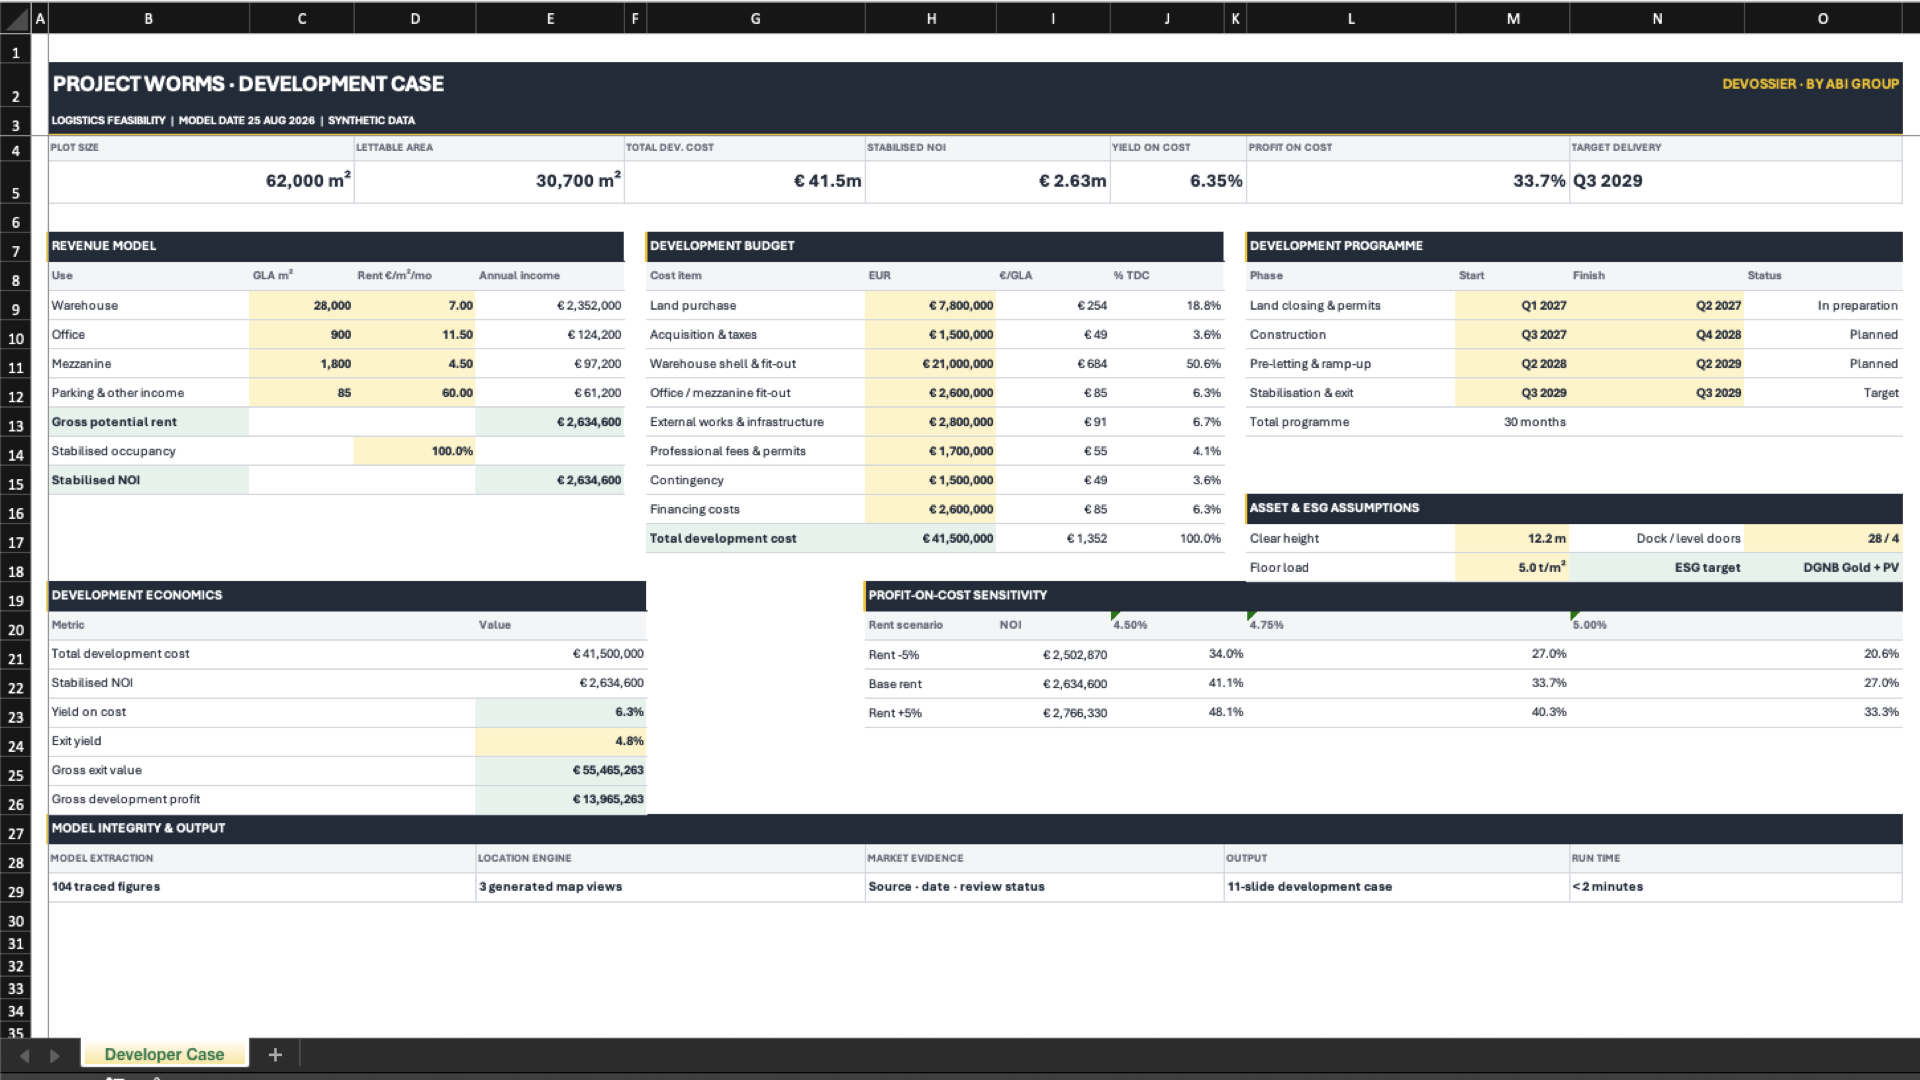Click Target delivery Q3 2029

click(1736, 181)
